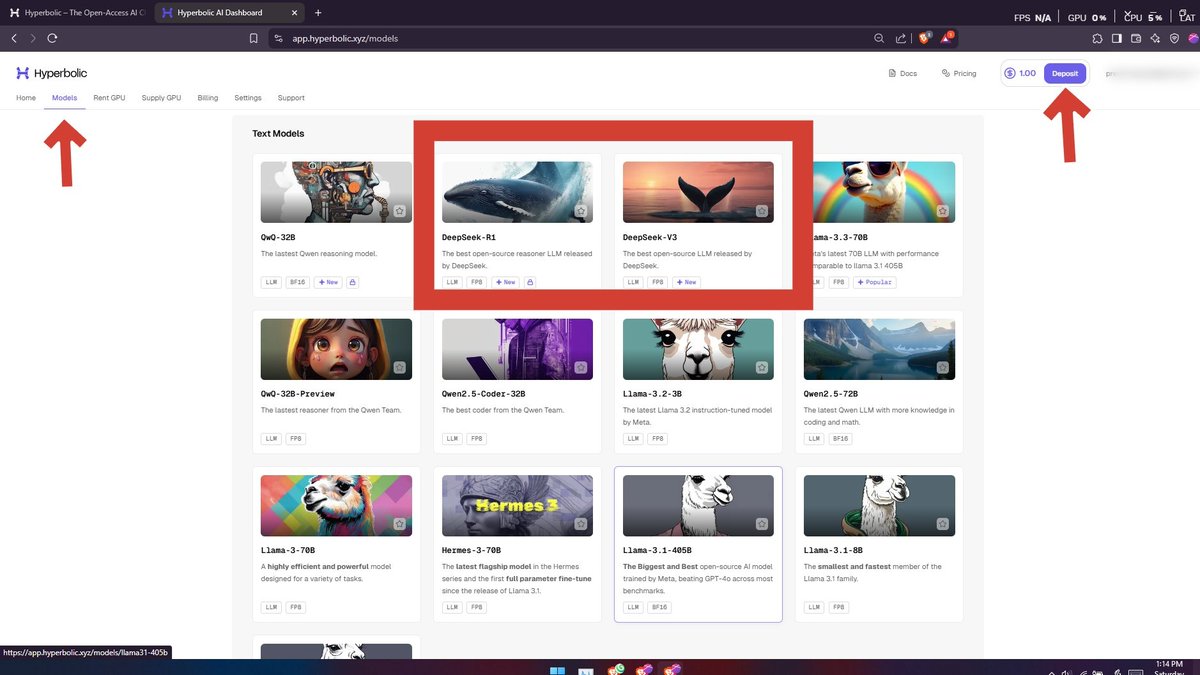Favorite the Hermes-3-70B star icon
The image size is (1200, 675).
click(x=580, y=523)
